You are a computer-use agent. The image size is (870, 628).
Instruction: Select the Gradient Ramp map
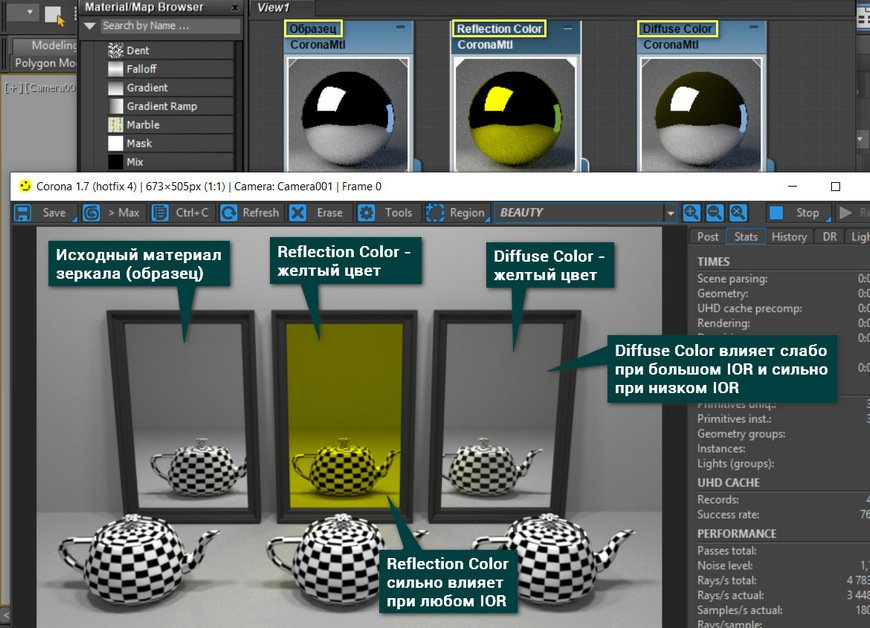(161, 106)
